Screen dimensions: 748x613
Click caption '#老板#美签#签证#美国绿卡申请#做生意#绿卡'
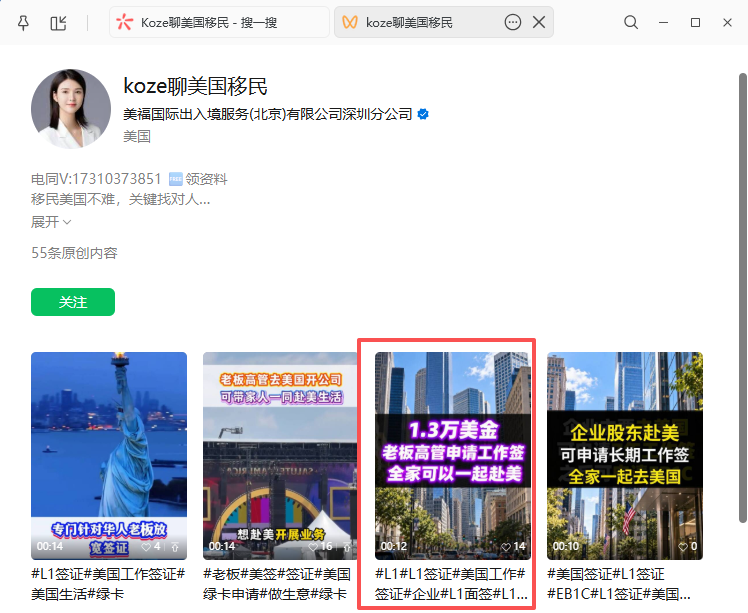point(277,584)
